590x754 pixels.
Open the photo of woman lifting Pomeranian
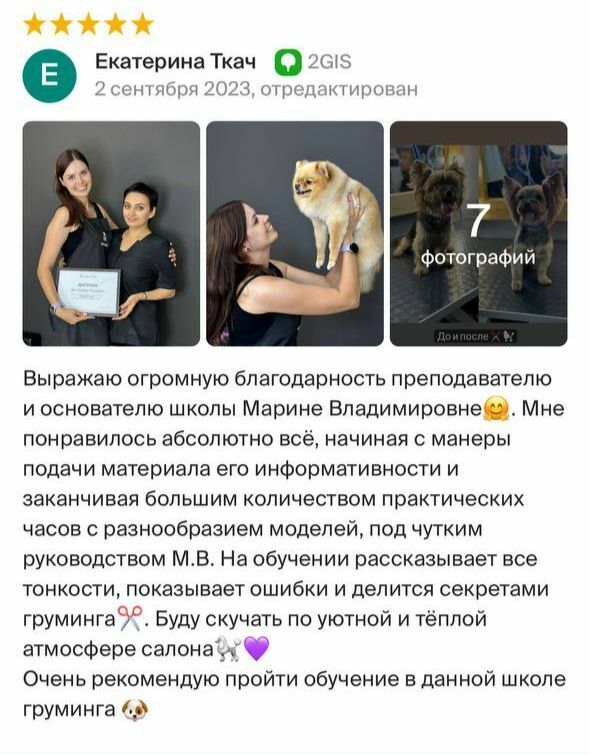coord(295,234)
